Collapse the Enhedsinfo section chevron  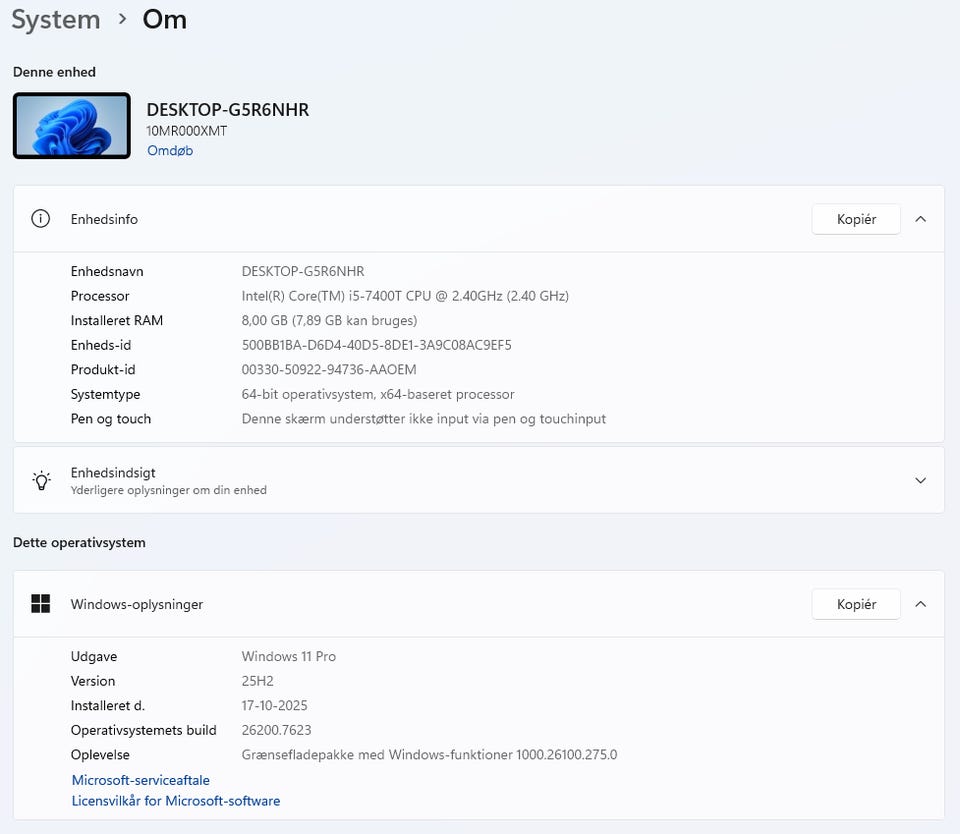click(920, 219)
